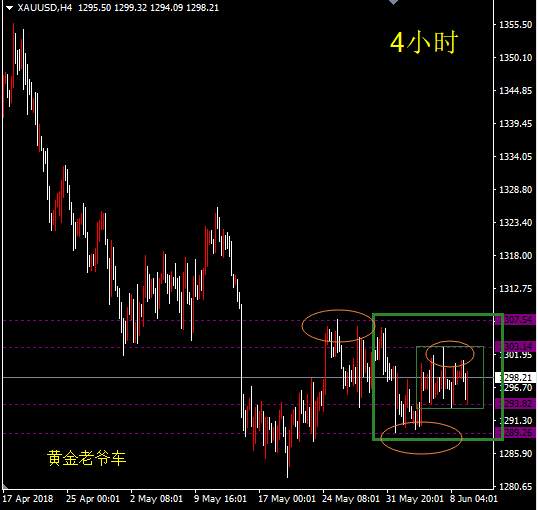Screen dimensions: 538x510
Task: Click the 2 May 08:01 time label
Action: pyautogui.click(x=156, y=499)
